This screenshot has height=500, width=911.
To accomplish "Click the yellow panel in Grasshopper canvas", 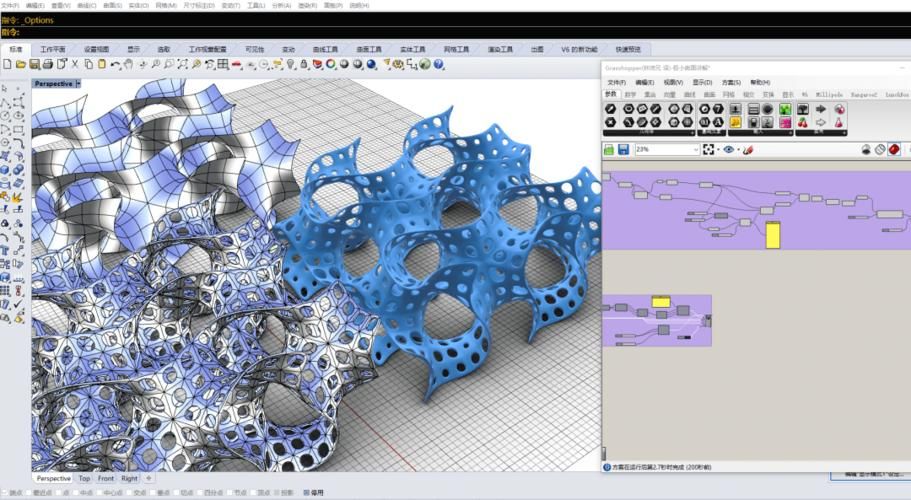I will [773, 235].
